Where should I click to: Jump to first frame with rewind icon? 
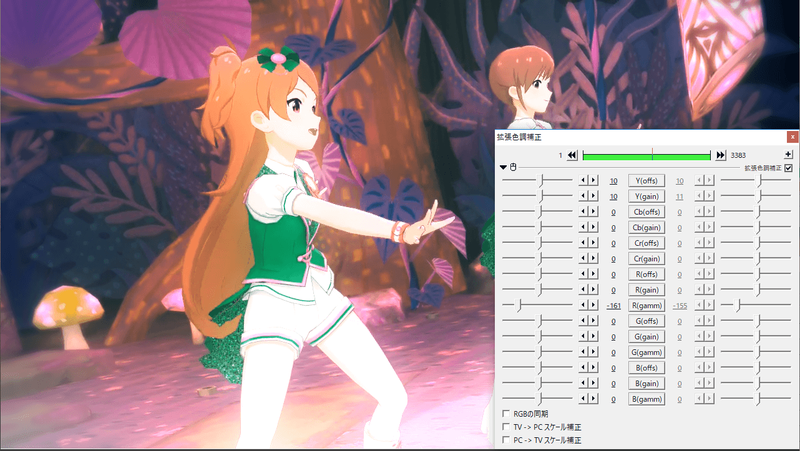(x=572, y=155)
